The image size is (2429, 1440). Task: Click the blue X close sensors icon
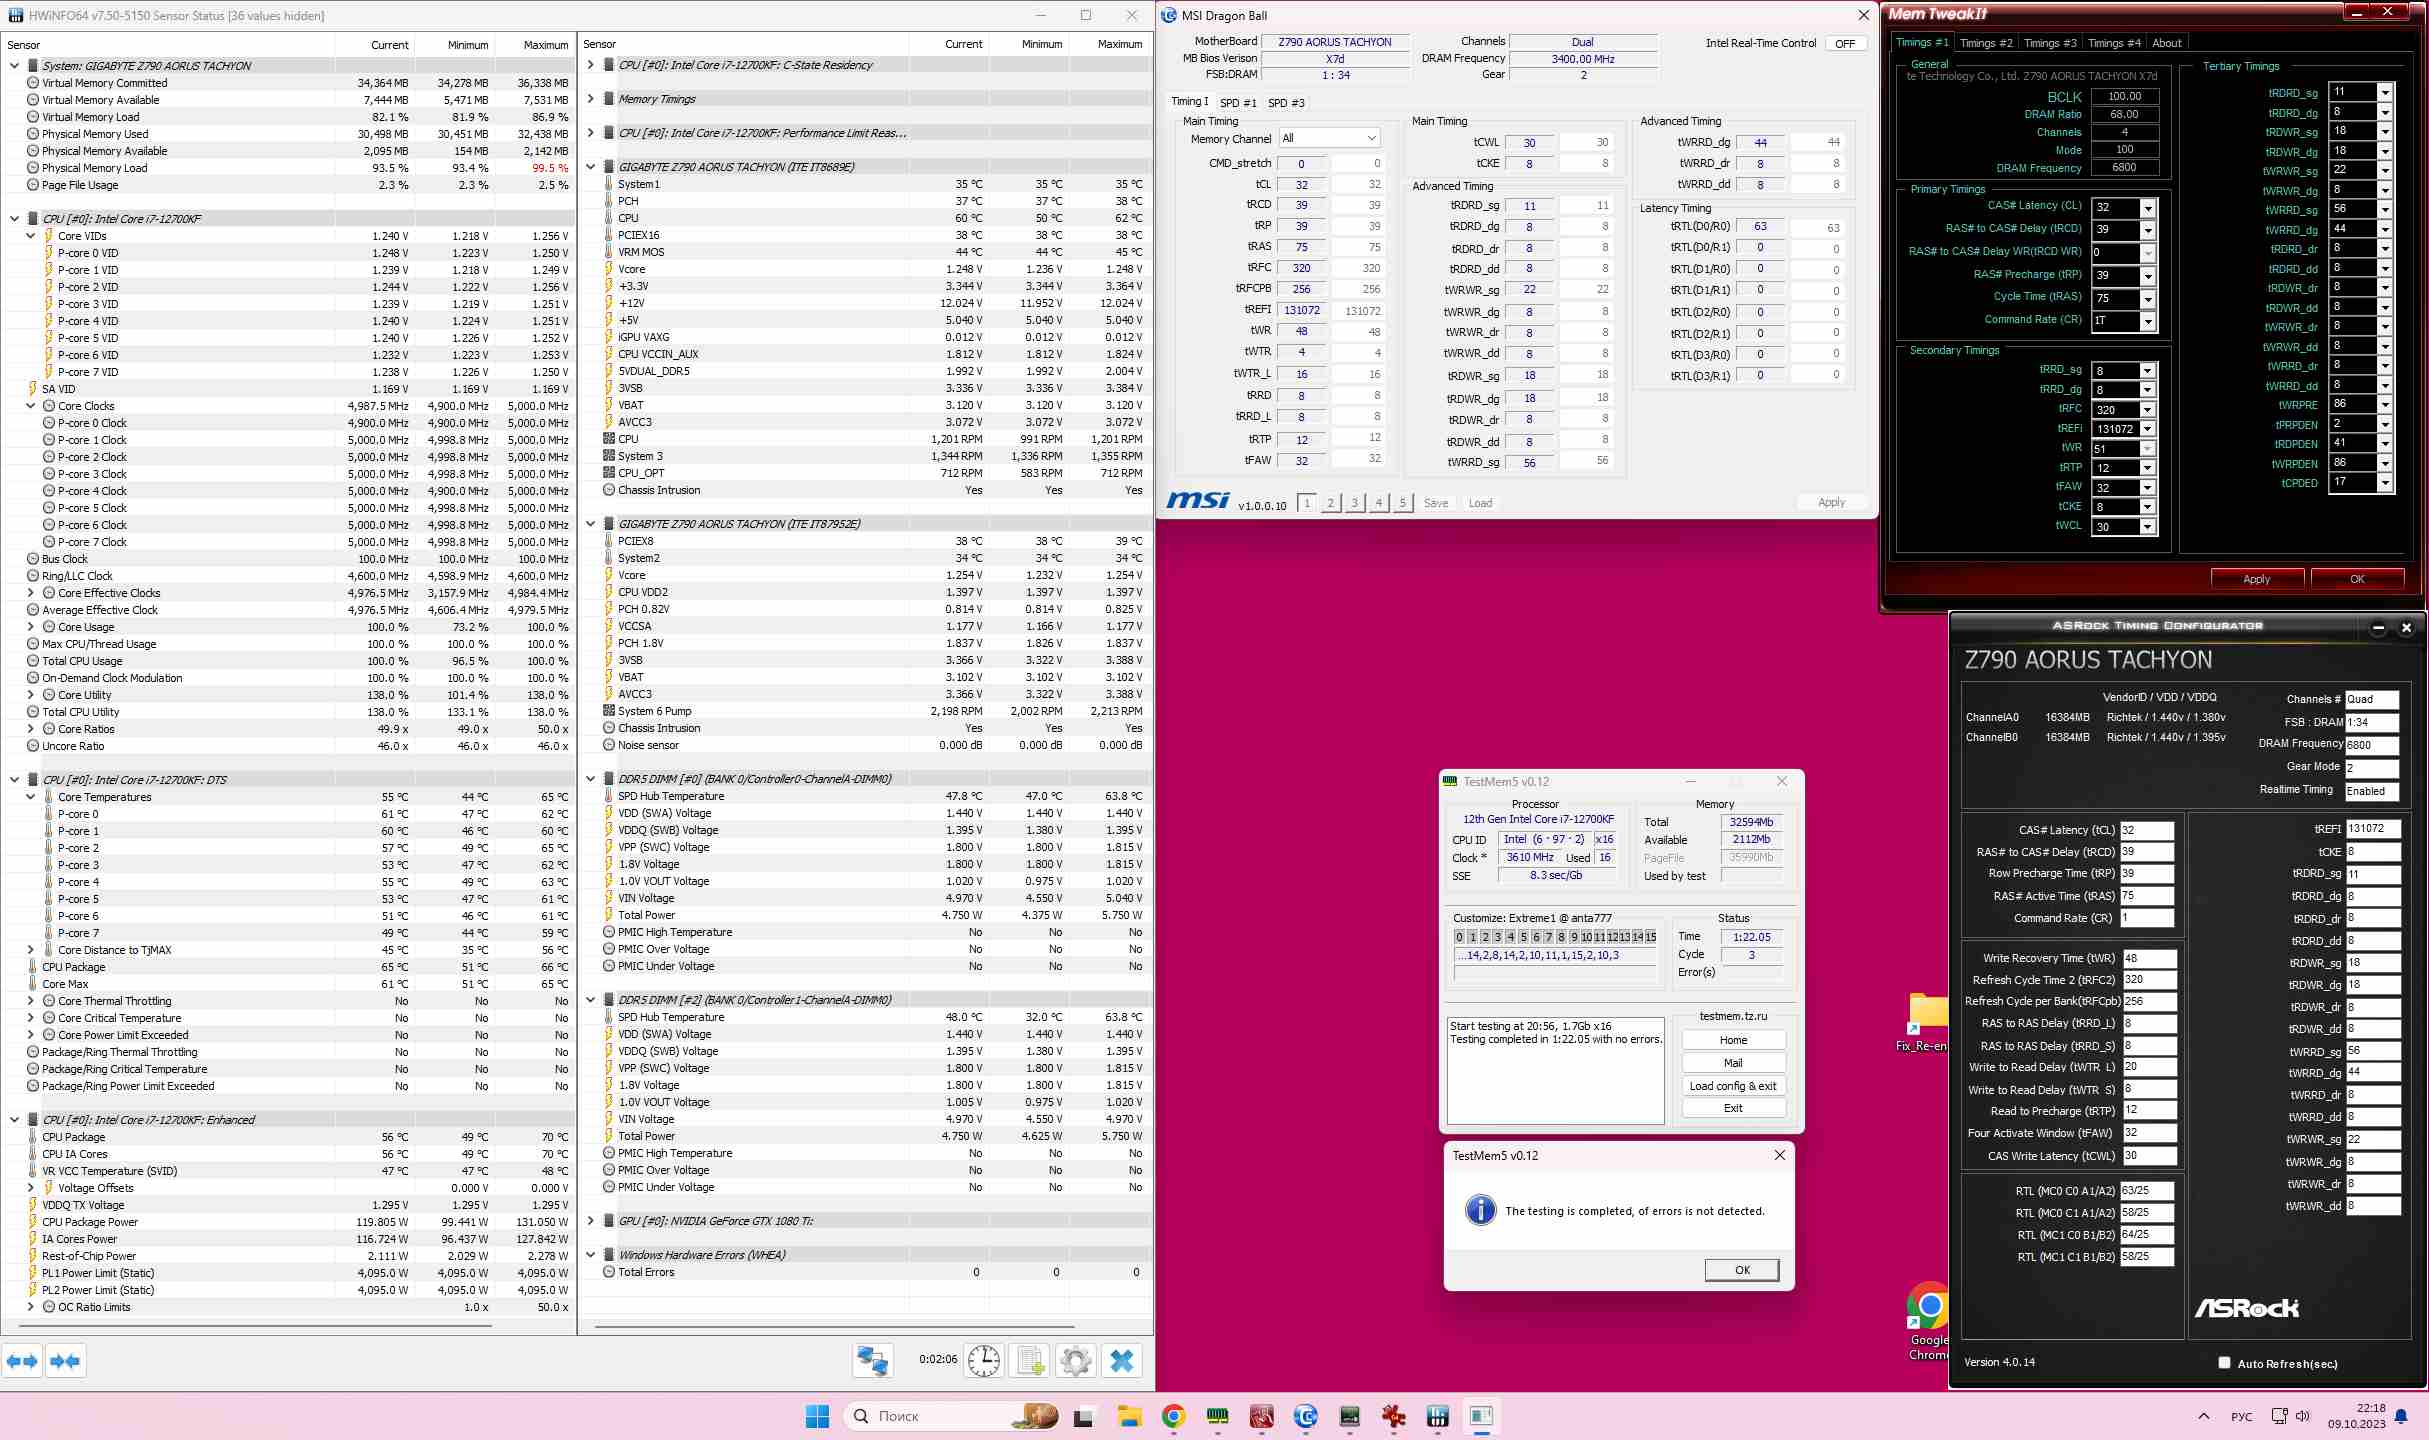(x=1122, y=1361)
